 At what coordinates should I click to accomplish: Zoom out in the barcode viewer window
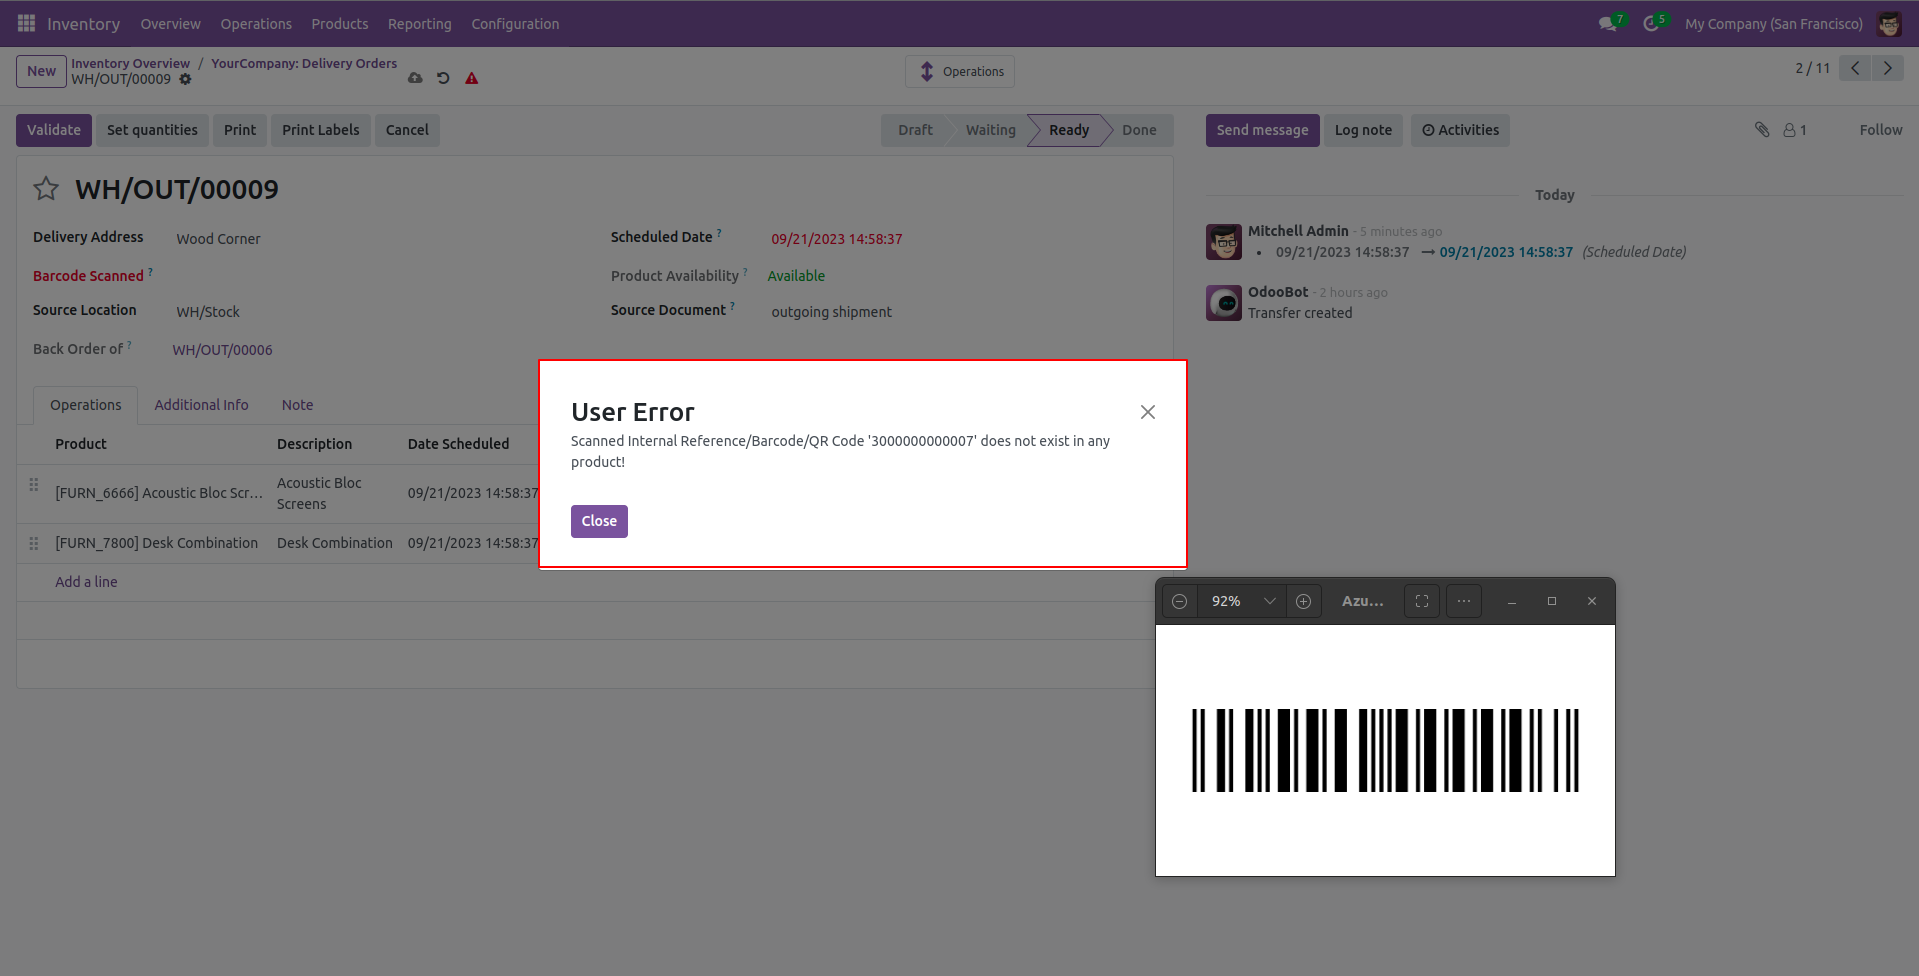click(x=1180, y=601)
